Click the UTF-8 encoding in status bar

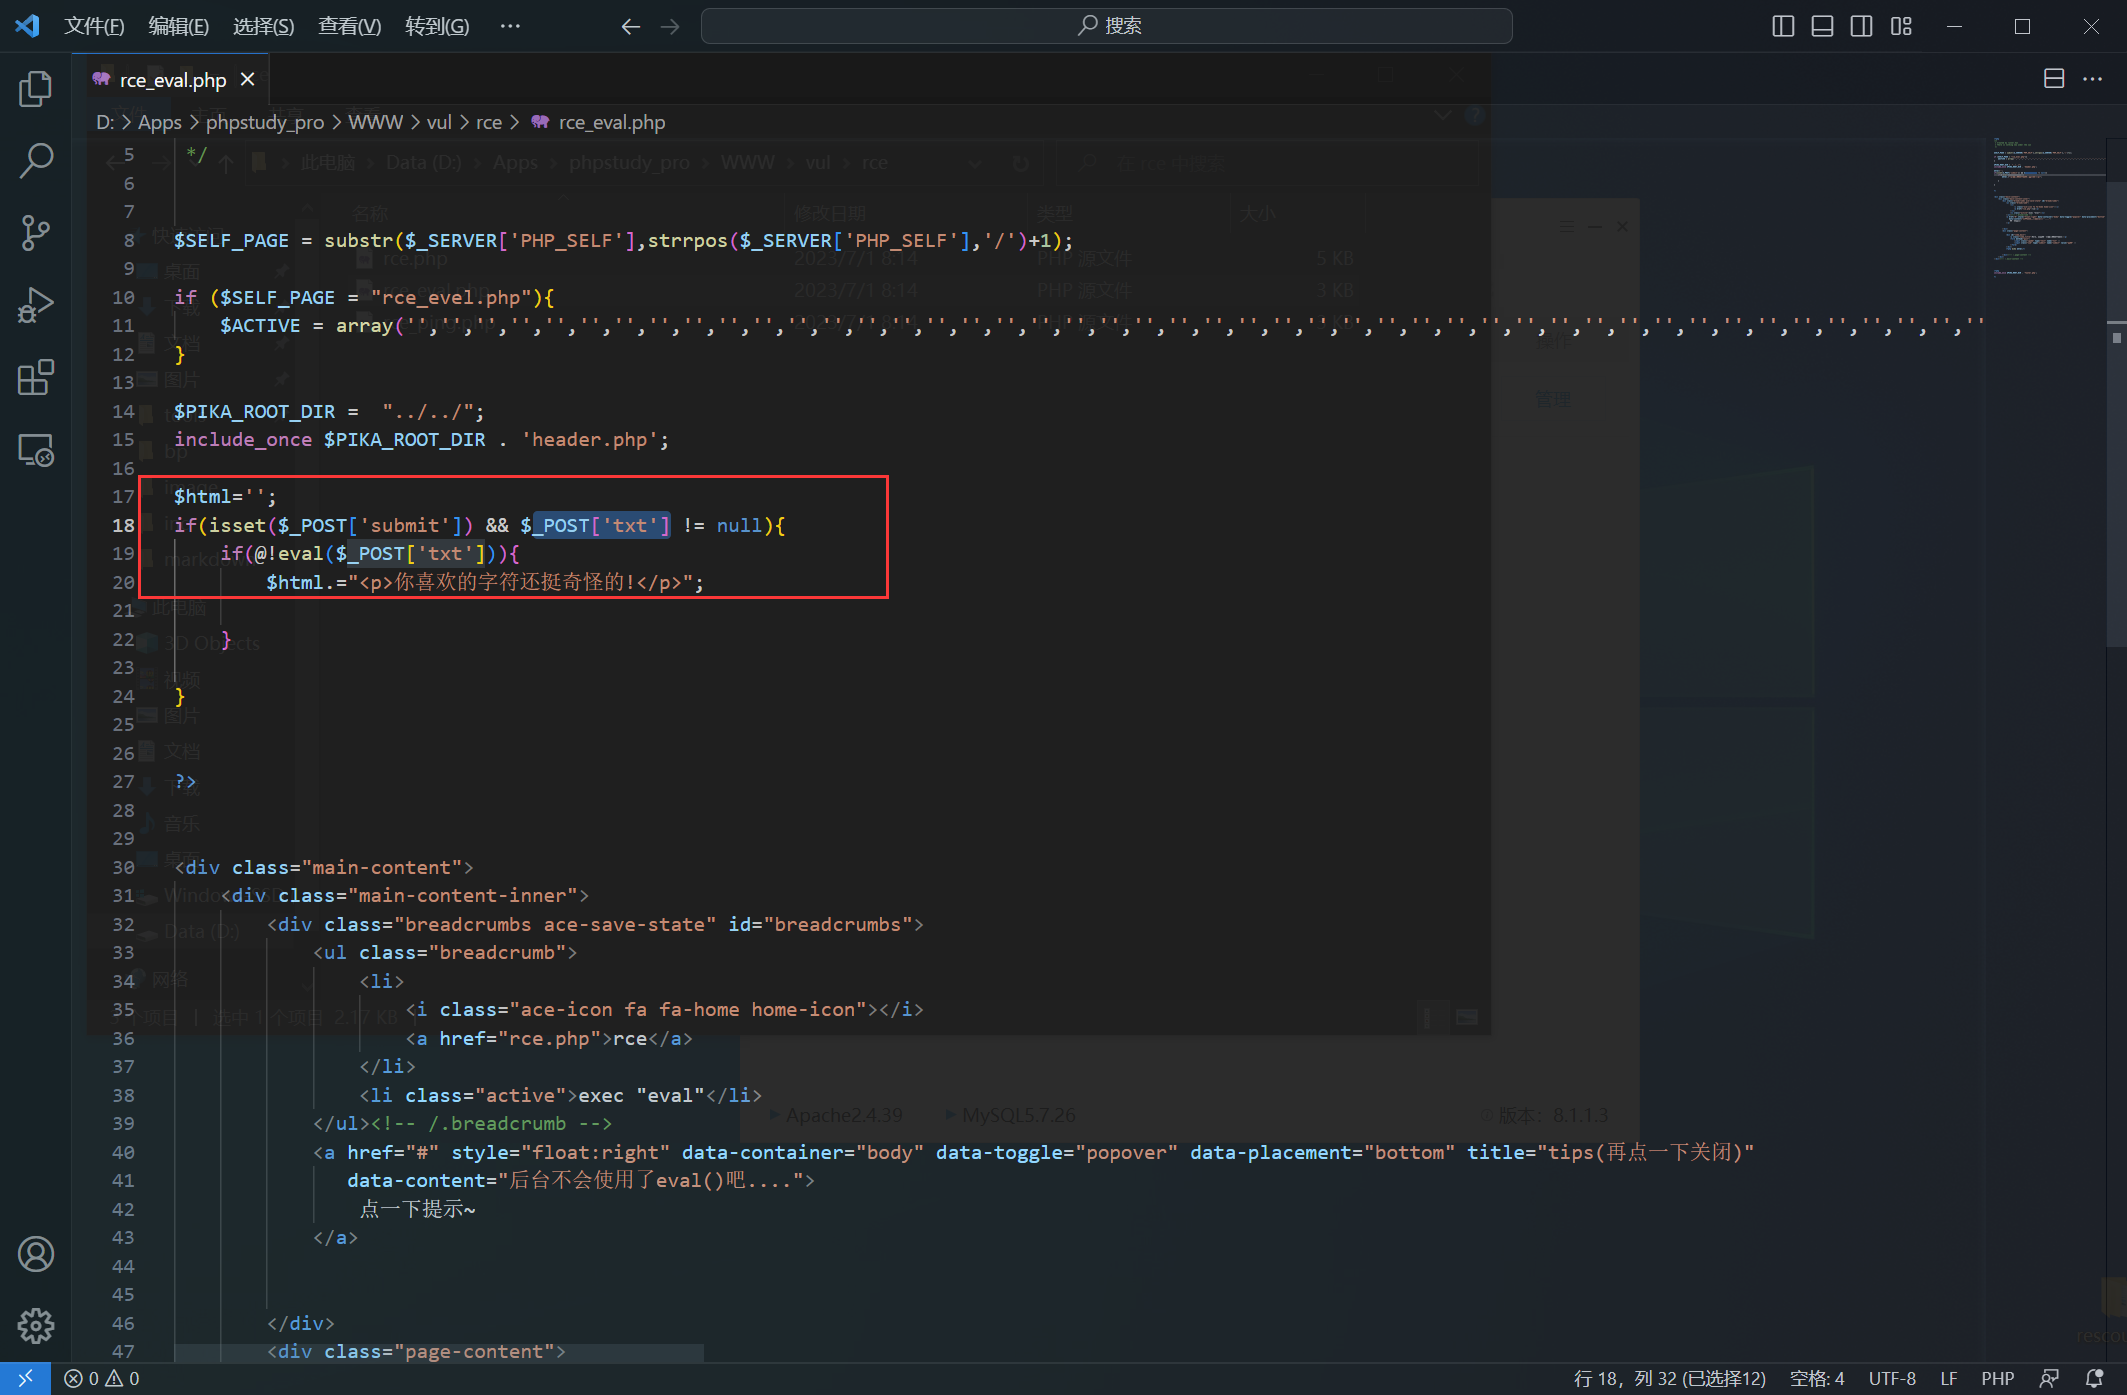click(1892, 1379)
